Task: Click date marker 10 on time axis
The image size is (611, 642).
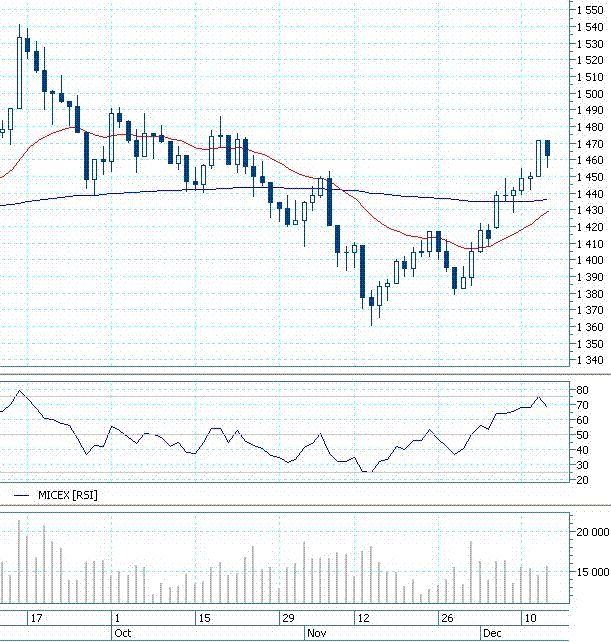Action: click(530, 618)
